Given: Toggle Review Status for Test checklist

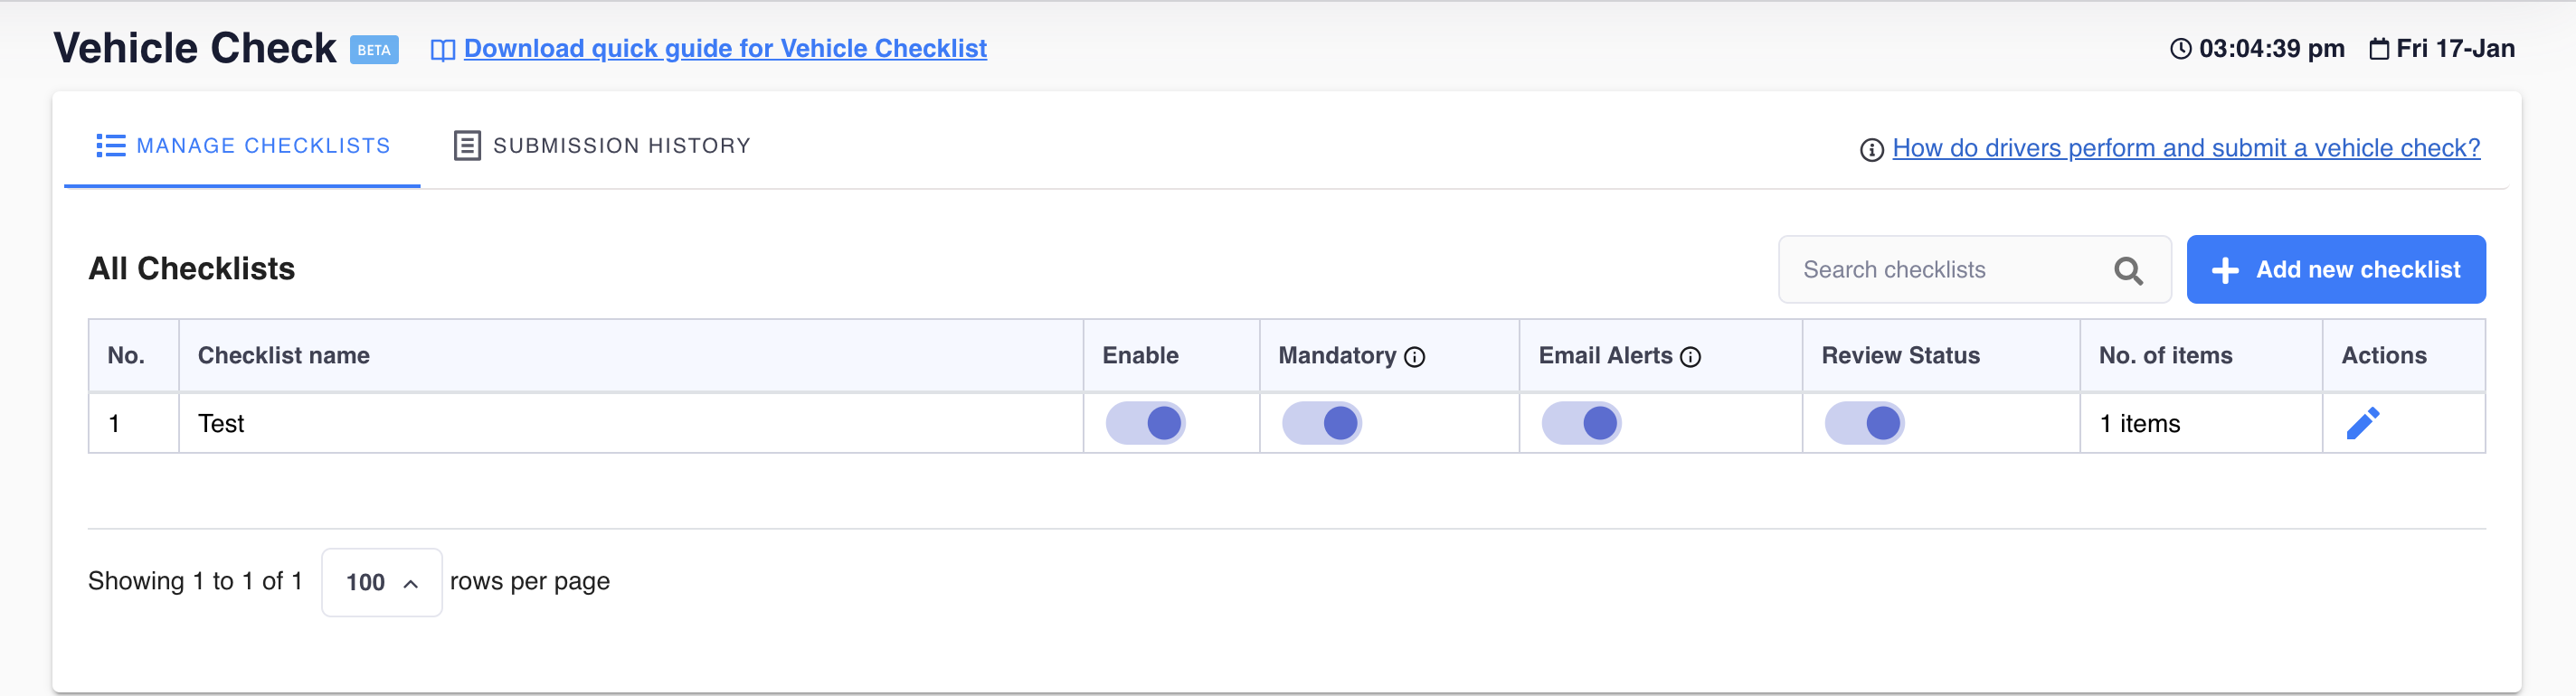Looking at the screenshot, I should [1864, 423].
